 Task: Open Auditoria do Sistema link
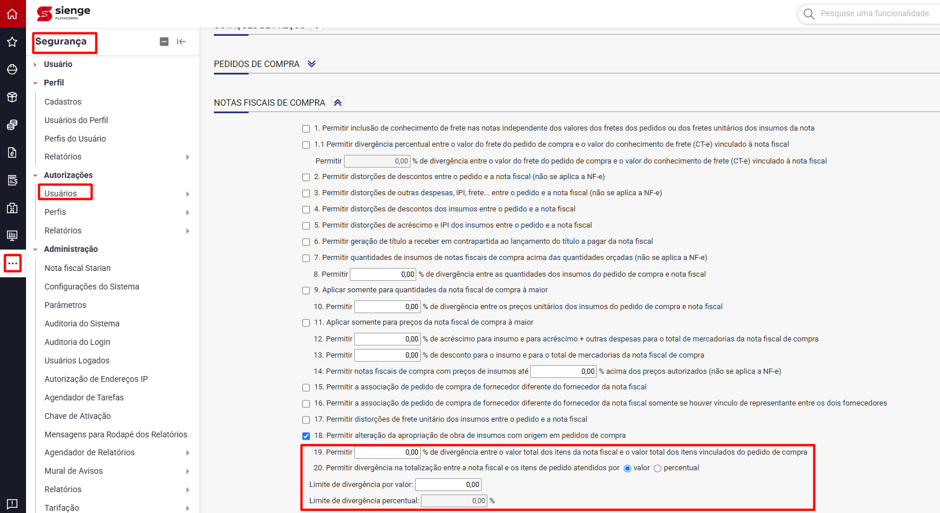click(82, 324)
